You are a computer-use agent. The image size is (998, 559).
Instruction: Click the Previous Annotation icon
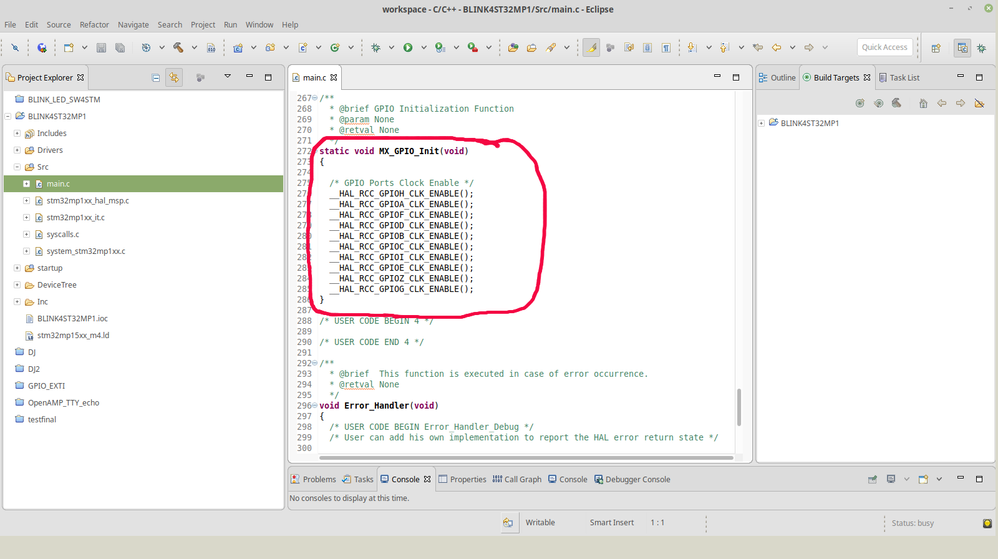[x=724, y=47]
